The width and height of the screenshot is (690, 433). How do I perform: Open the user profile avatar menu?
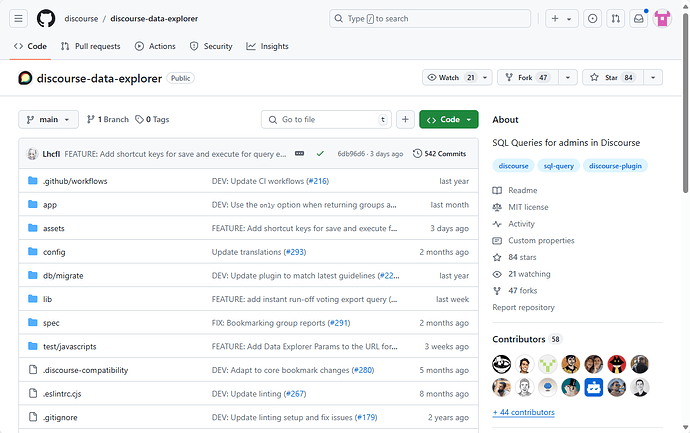point(662,18)
